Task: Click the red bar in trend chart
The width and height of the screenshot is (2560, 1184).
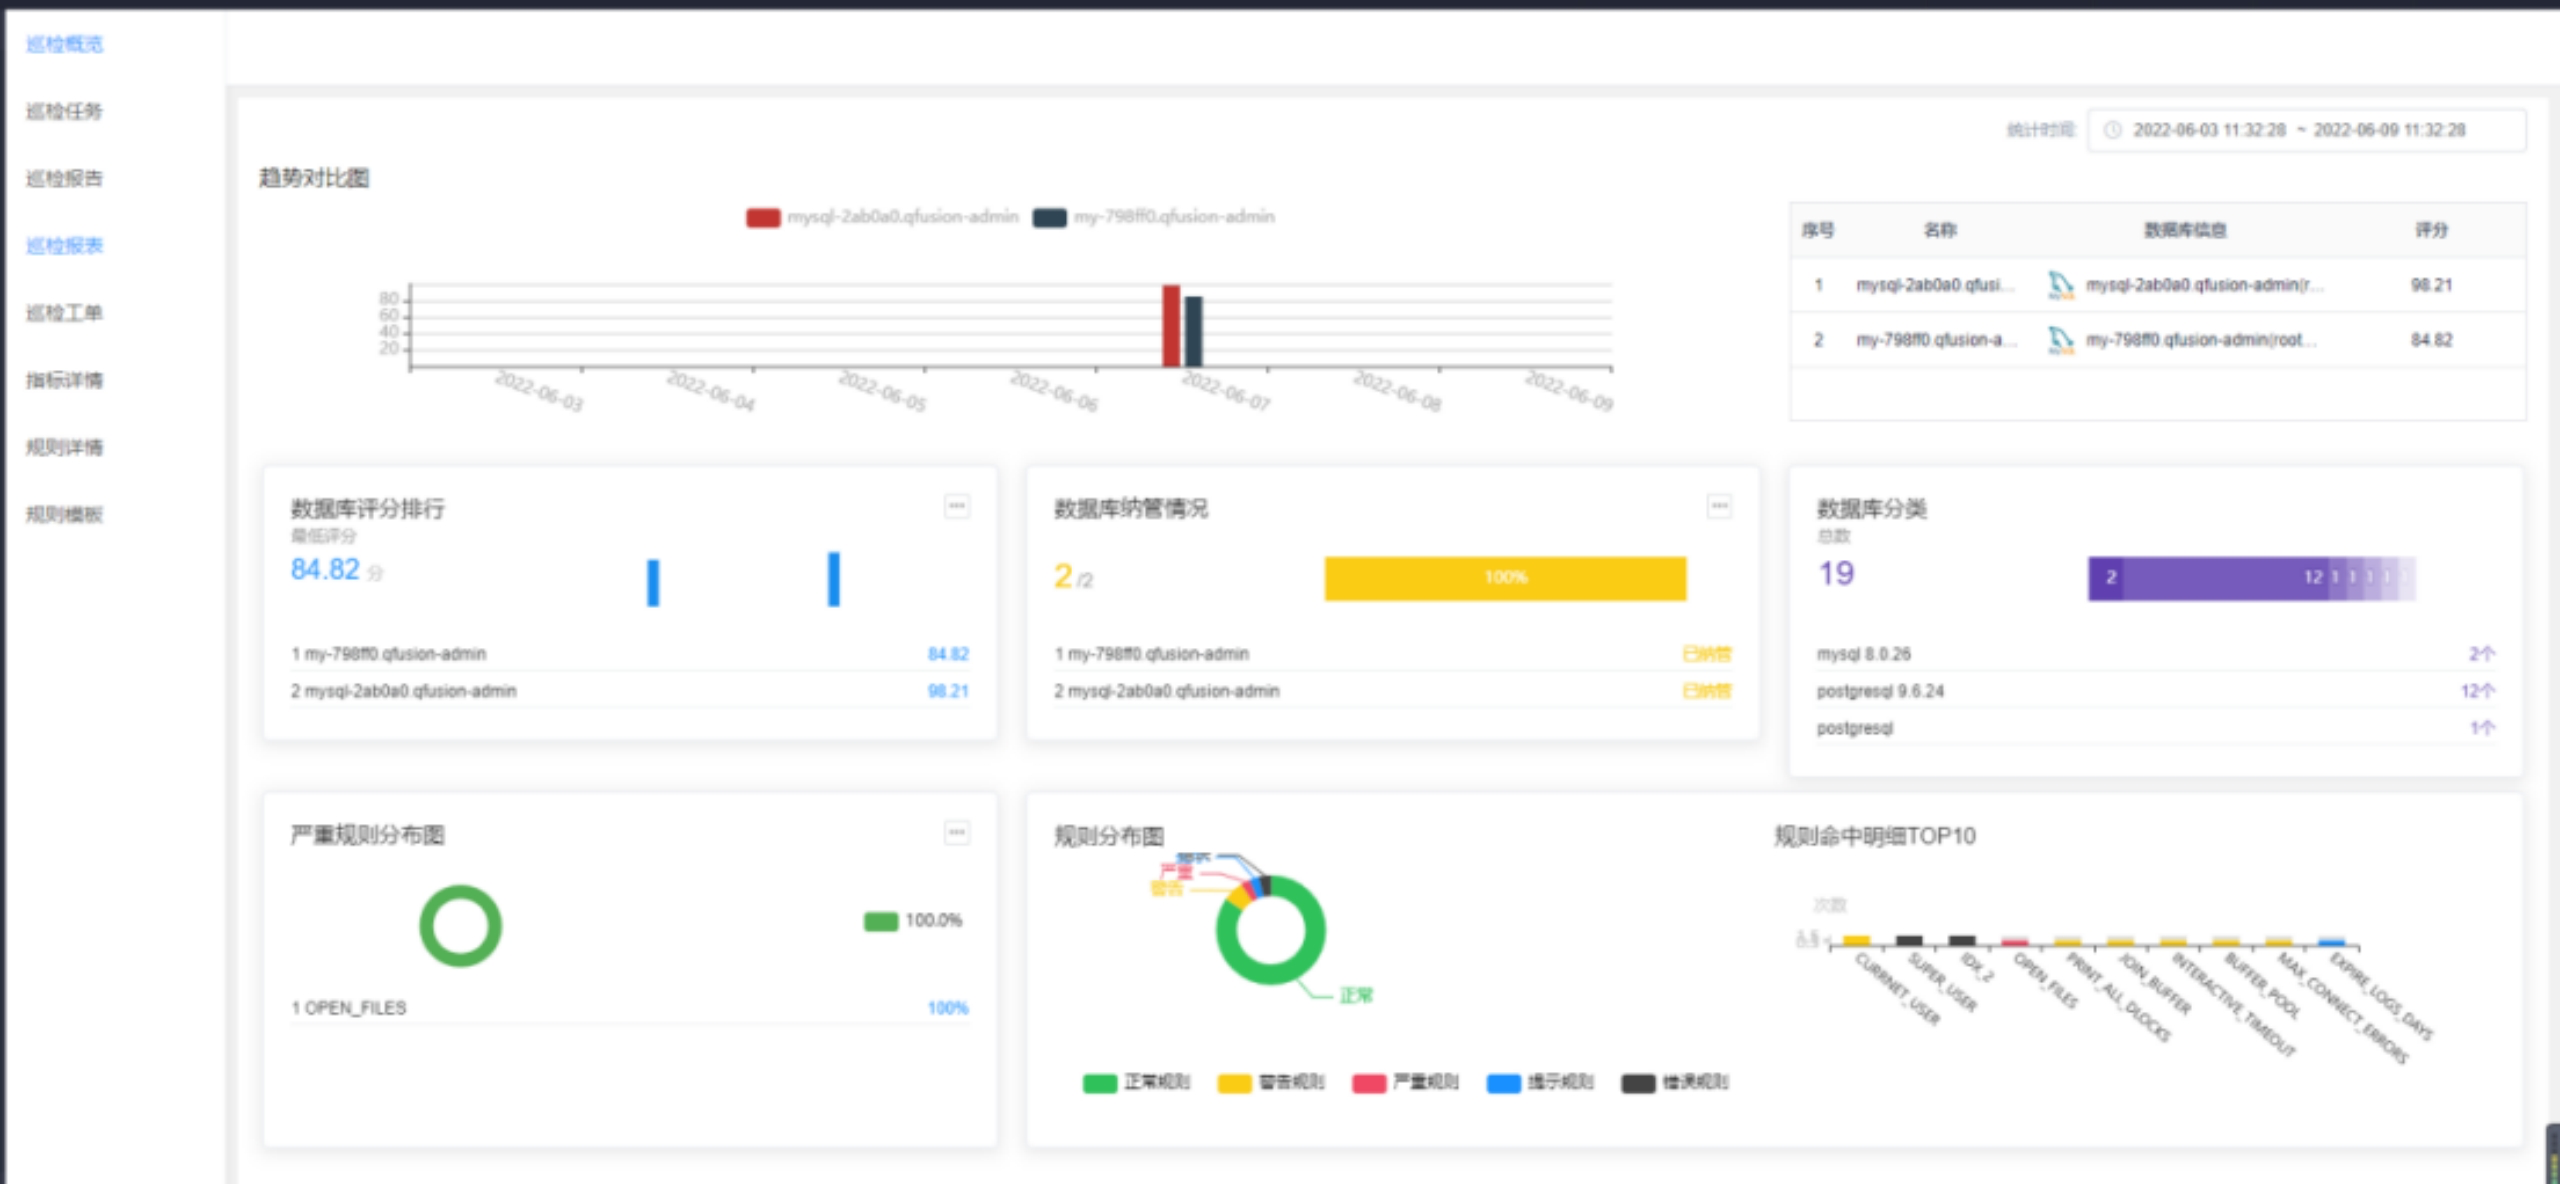Action: coord(1171,326)
